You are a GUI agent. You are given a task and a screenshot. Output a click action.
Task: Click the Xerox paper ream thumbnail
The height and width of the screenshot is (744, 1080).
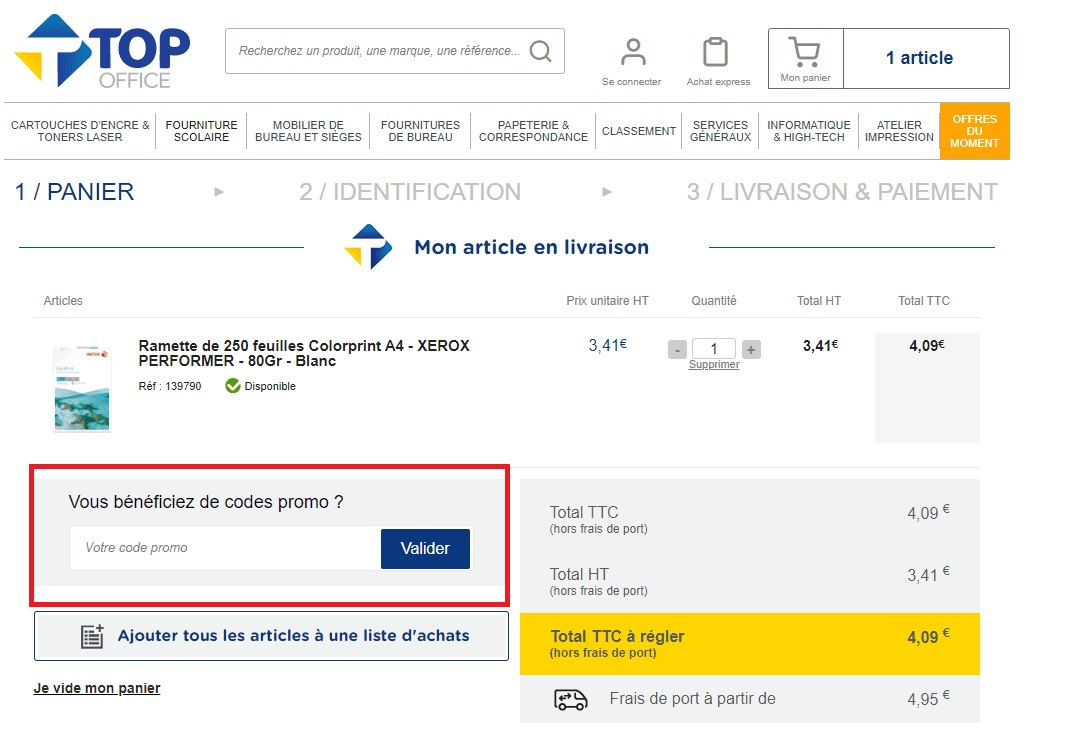pos(82,389)
